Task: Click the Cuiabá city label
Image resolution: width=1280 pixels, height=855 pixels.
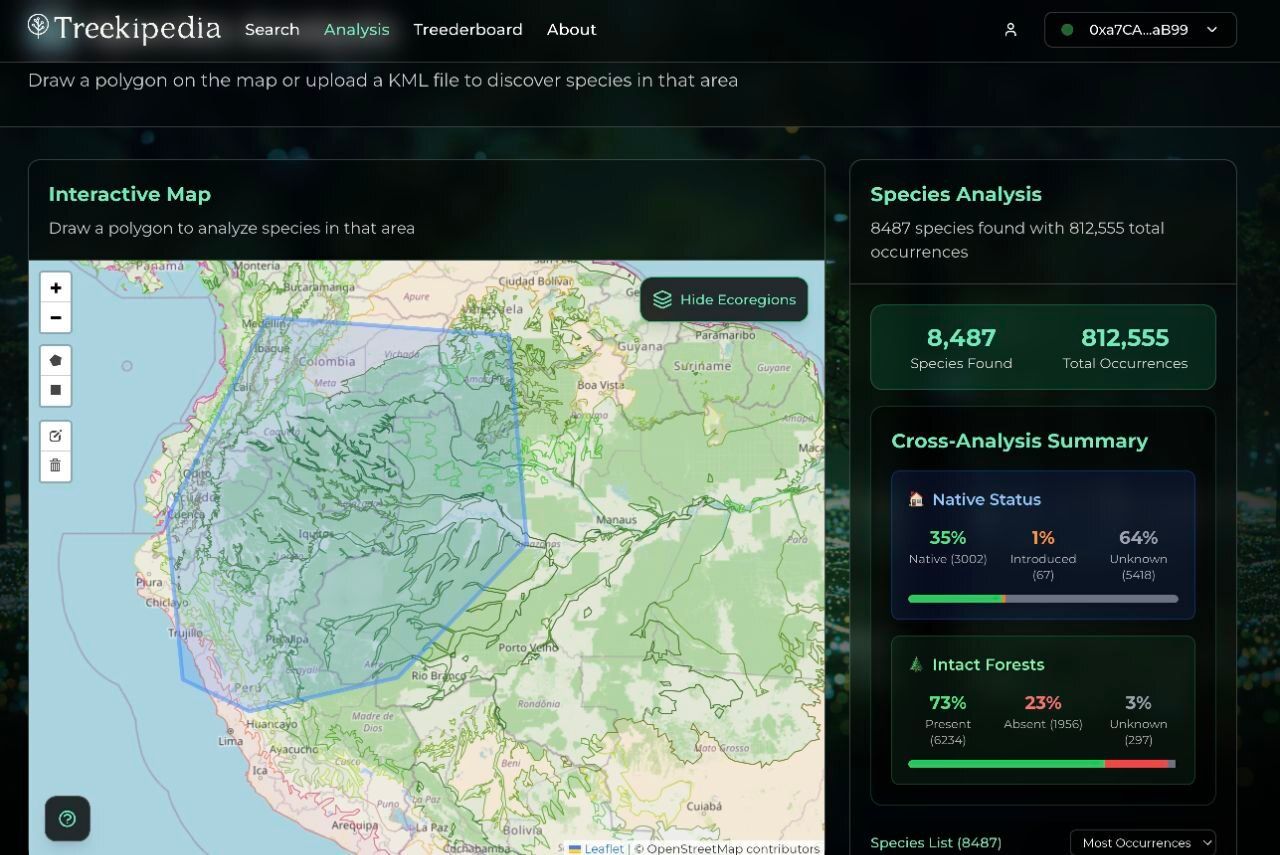Action: (x=704, y=806)
